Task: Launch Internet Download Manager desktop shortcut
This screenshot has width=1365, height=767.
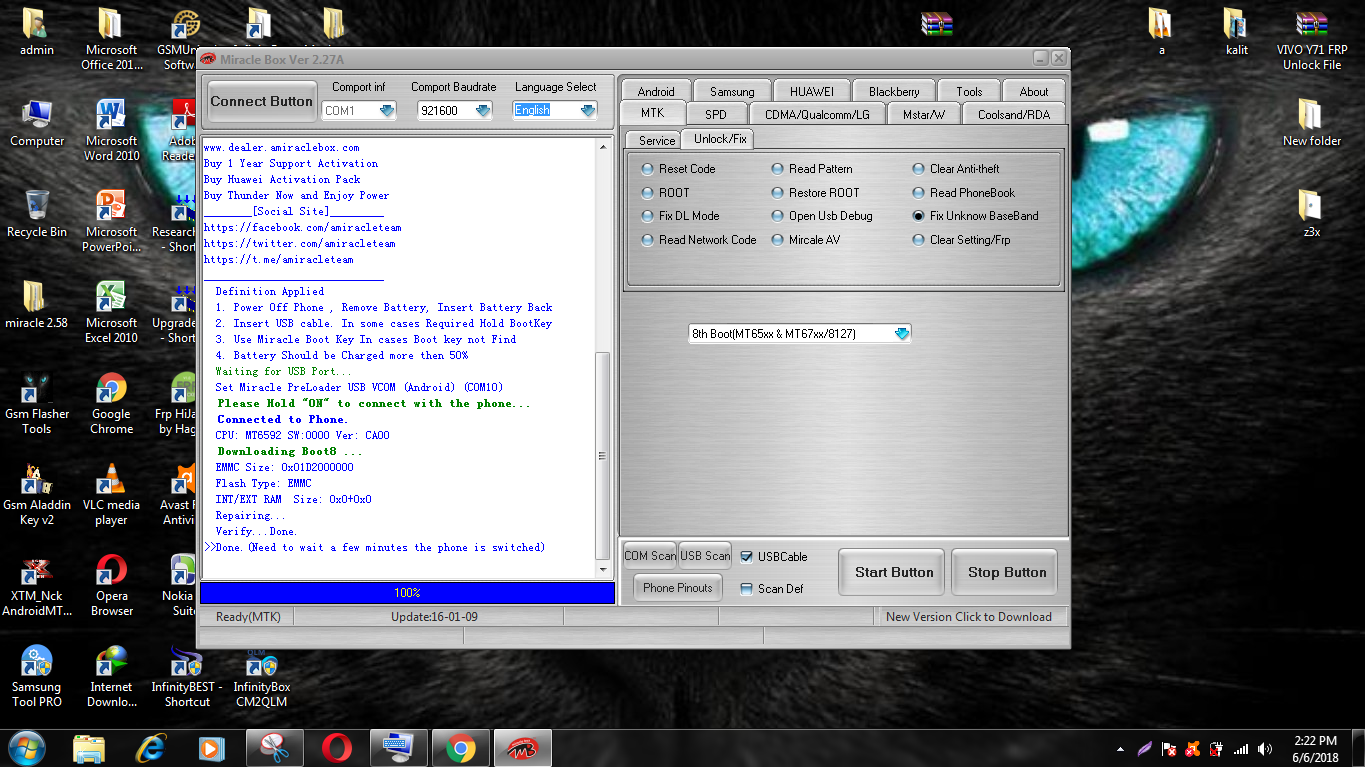Action: tap(111, 676)
